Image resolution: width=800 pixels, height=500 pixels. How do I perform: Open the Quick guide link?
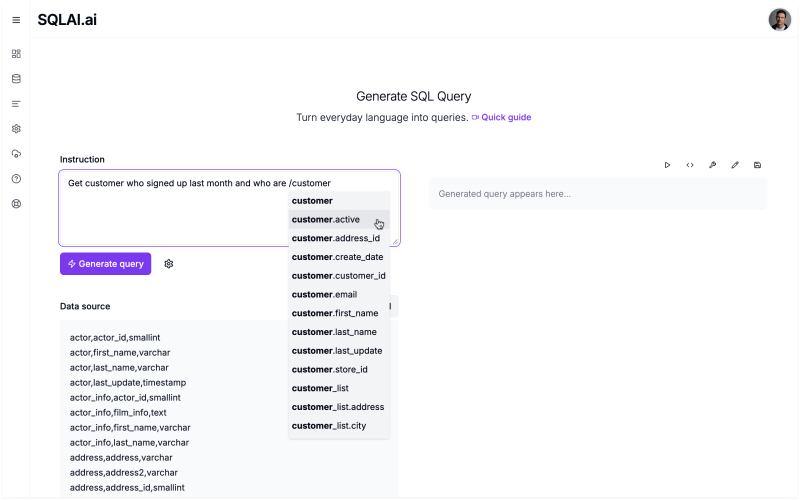point(502,117)
